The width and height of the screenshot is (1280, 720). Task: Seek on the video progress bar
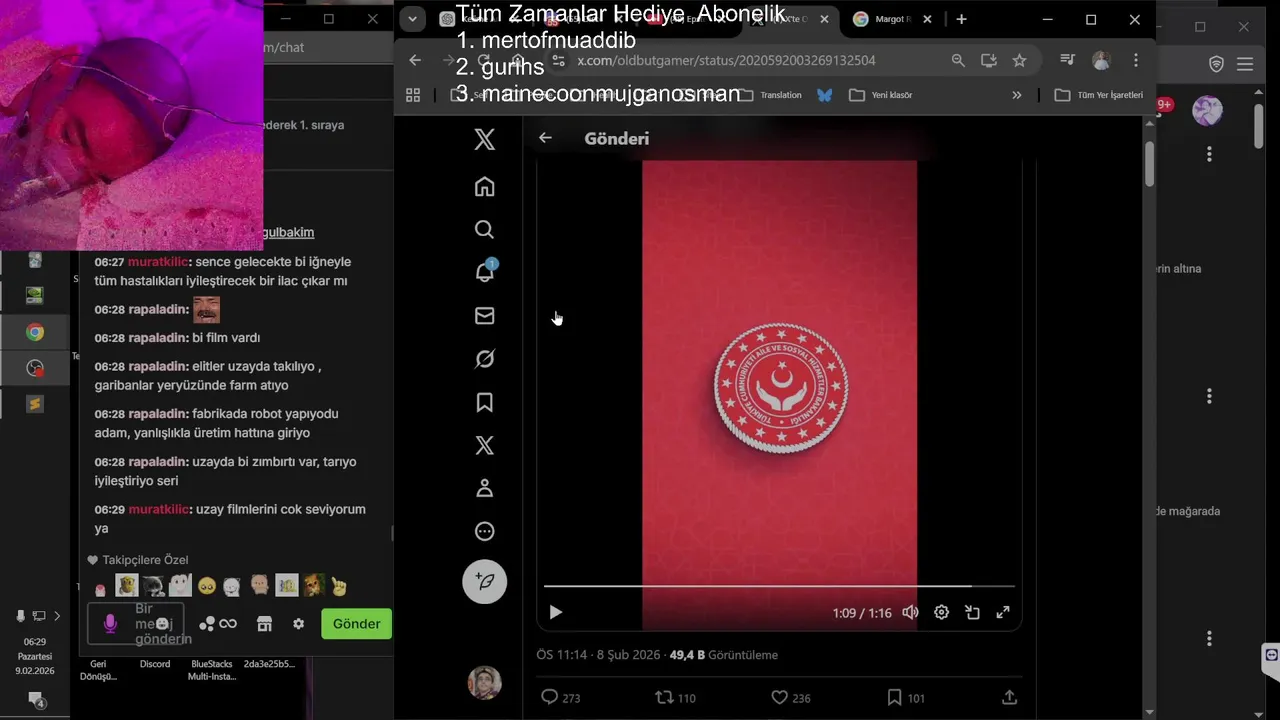click(x=779, y=586)
